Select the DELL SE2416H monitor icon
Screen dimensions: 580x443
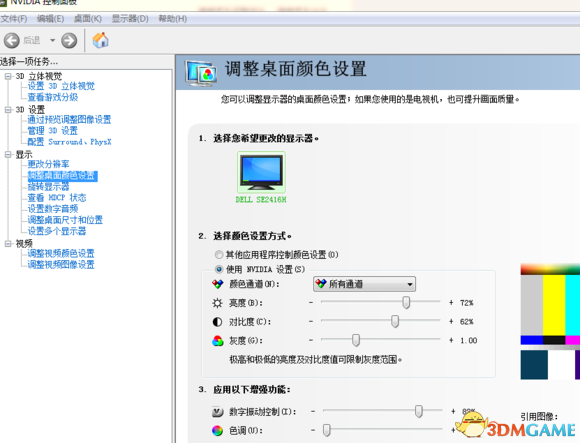pyautogui.click(x=261, y=172)
